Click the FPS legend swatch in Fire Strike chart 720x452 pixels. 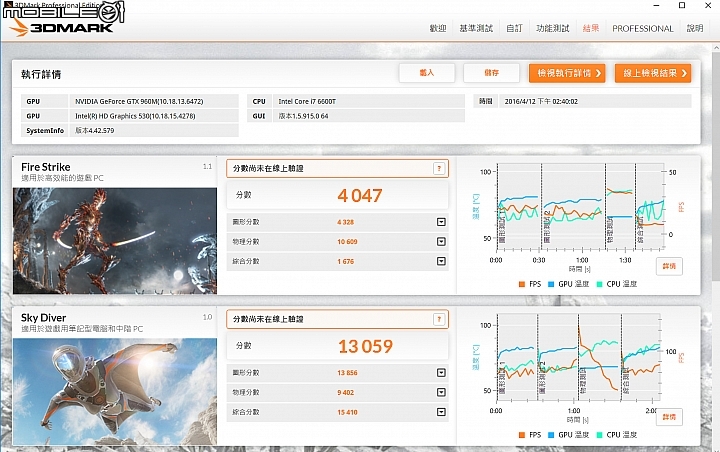522,284
